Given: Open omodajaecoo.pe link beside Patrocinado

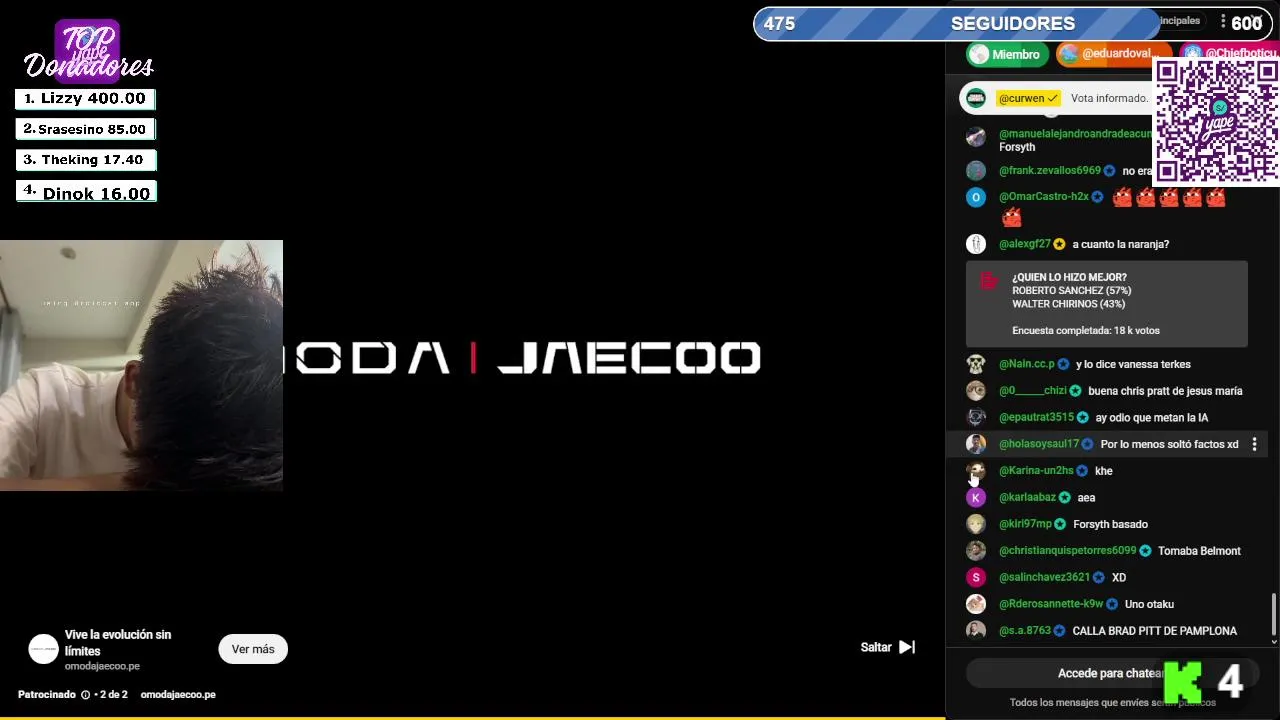Looking at the screenshot, I should click(x=178, y=694).
